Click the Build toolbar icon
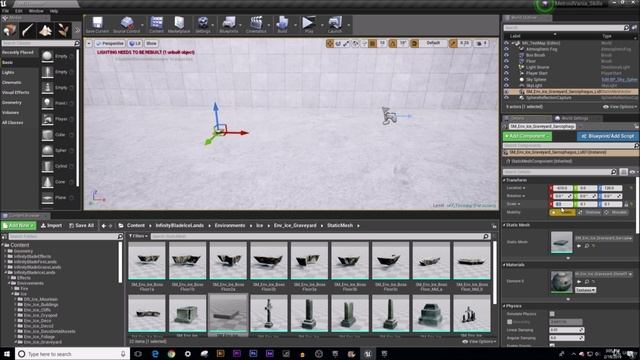This screenshot has width=640, height=360. 282,25
